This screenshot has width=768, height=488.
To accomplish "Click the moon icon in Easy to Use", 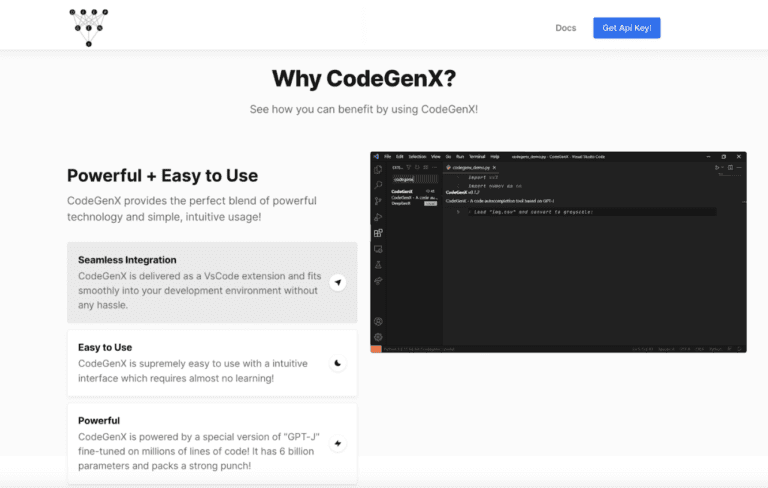I will click(338, 363).
